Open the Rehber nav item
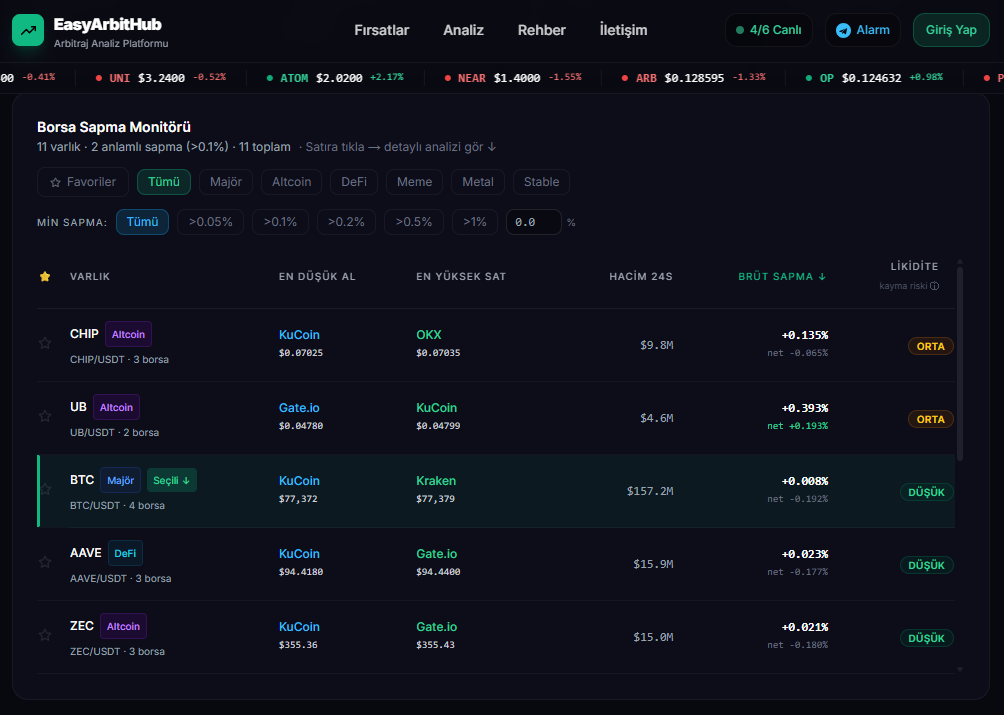This screenshot has width=1004, height=715. [542, 30]
